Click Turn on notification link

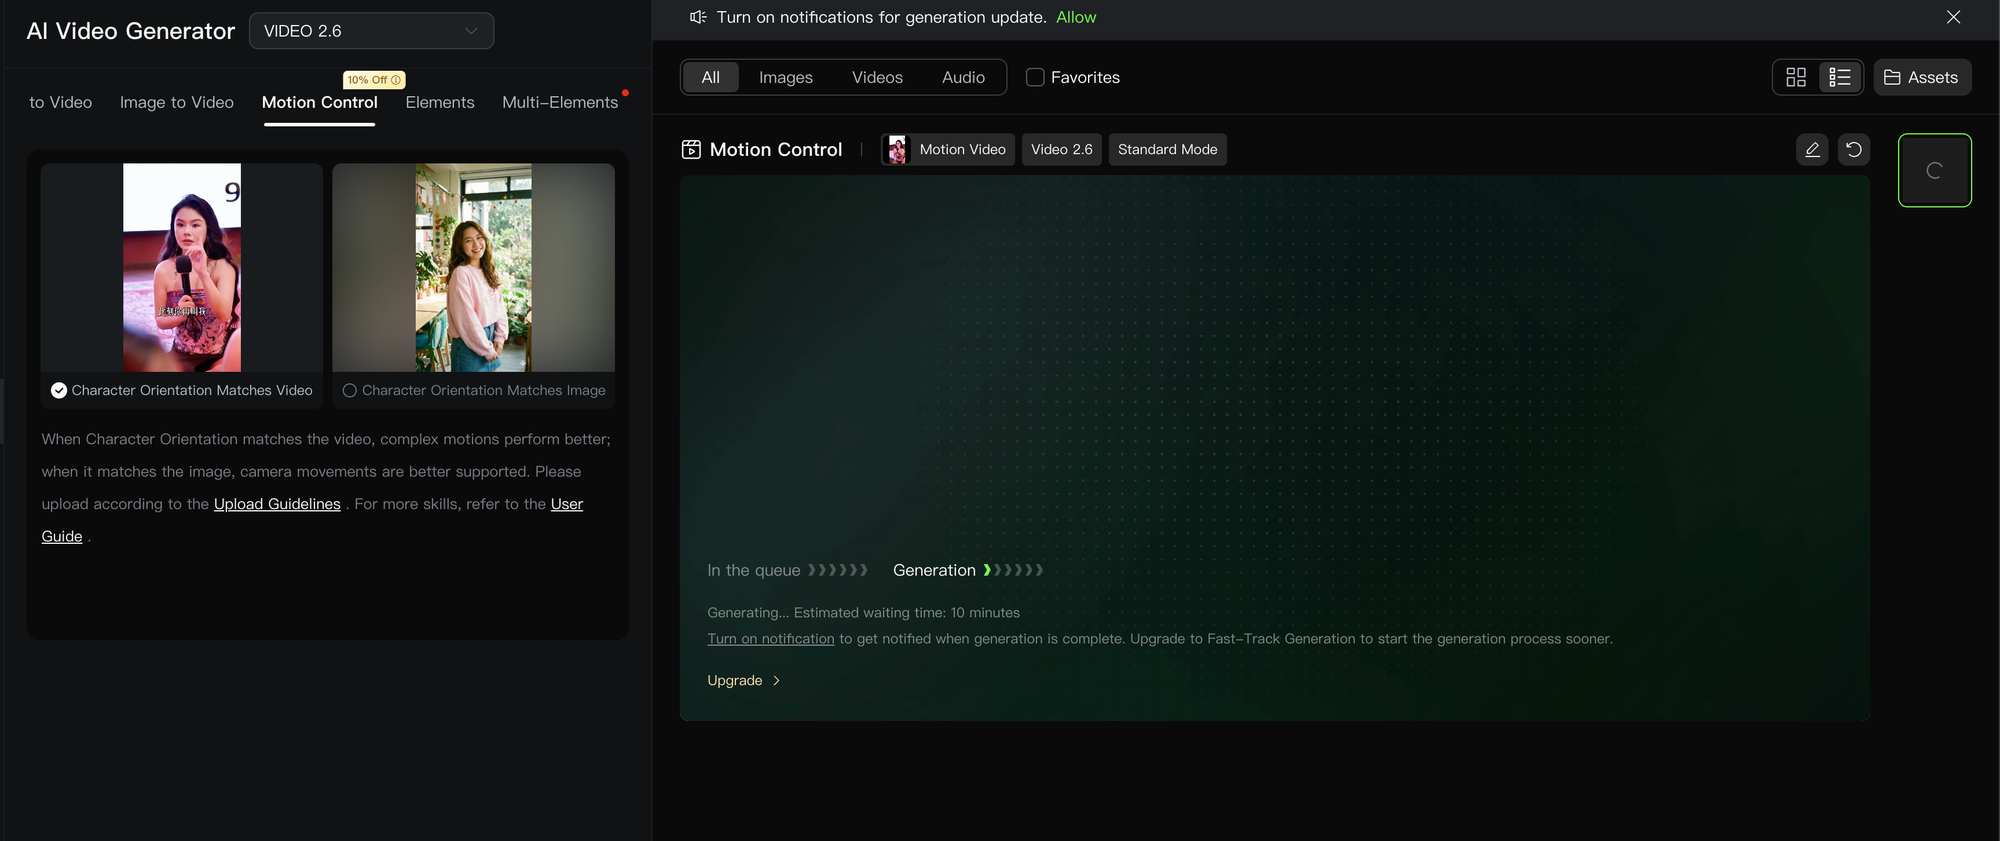tap(771, 639)
